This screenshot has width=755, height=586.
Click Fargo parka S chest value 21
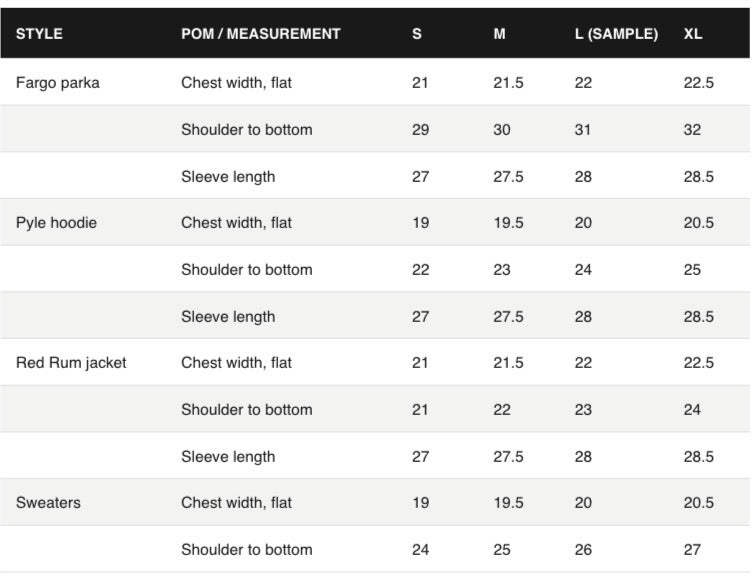(x=420, y=83)
